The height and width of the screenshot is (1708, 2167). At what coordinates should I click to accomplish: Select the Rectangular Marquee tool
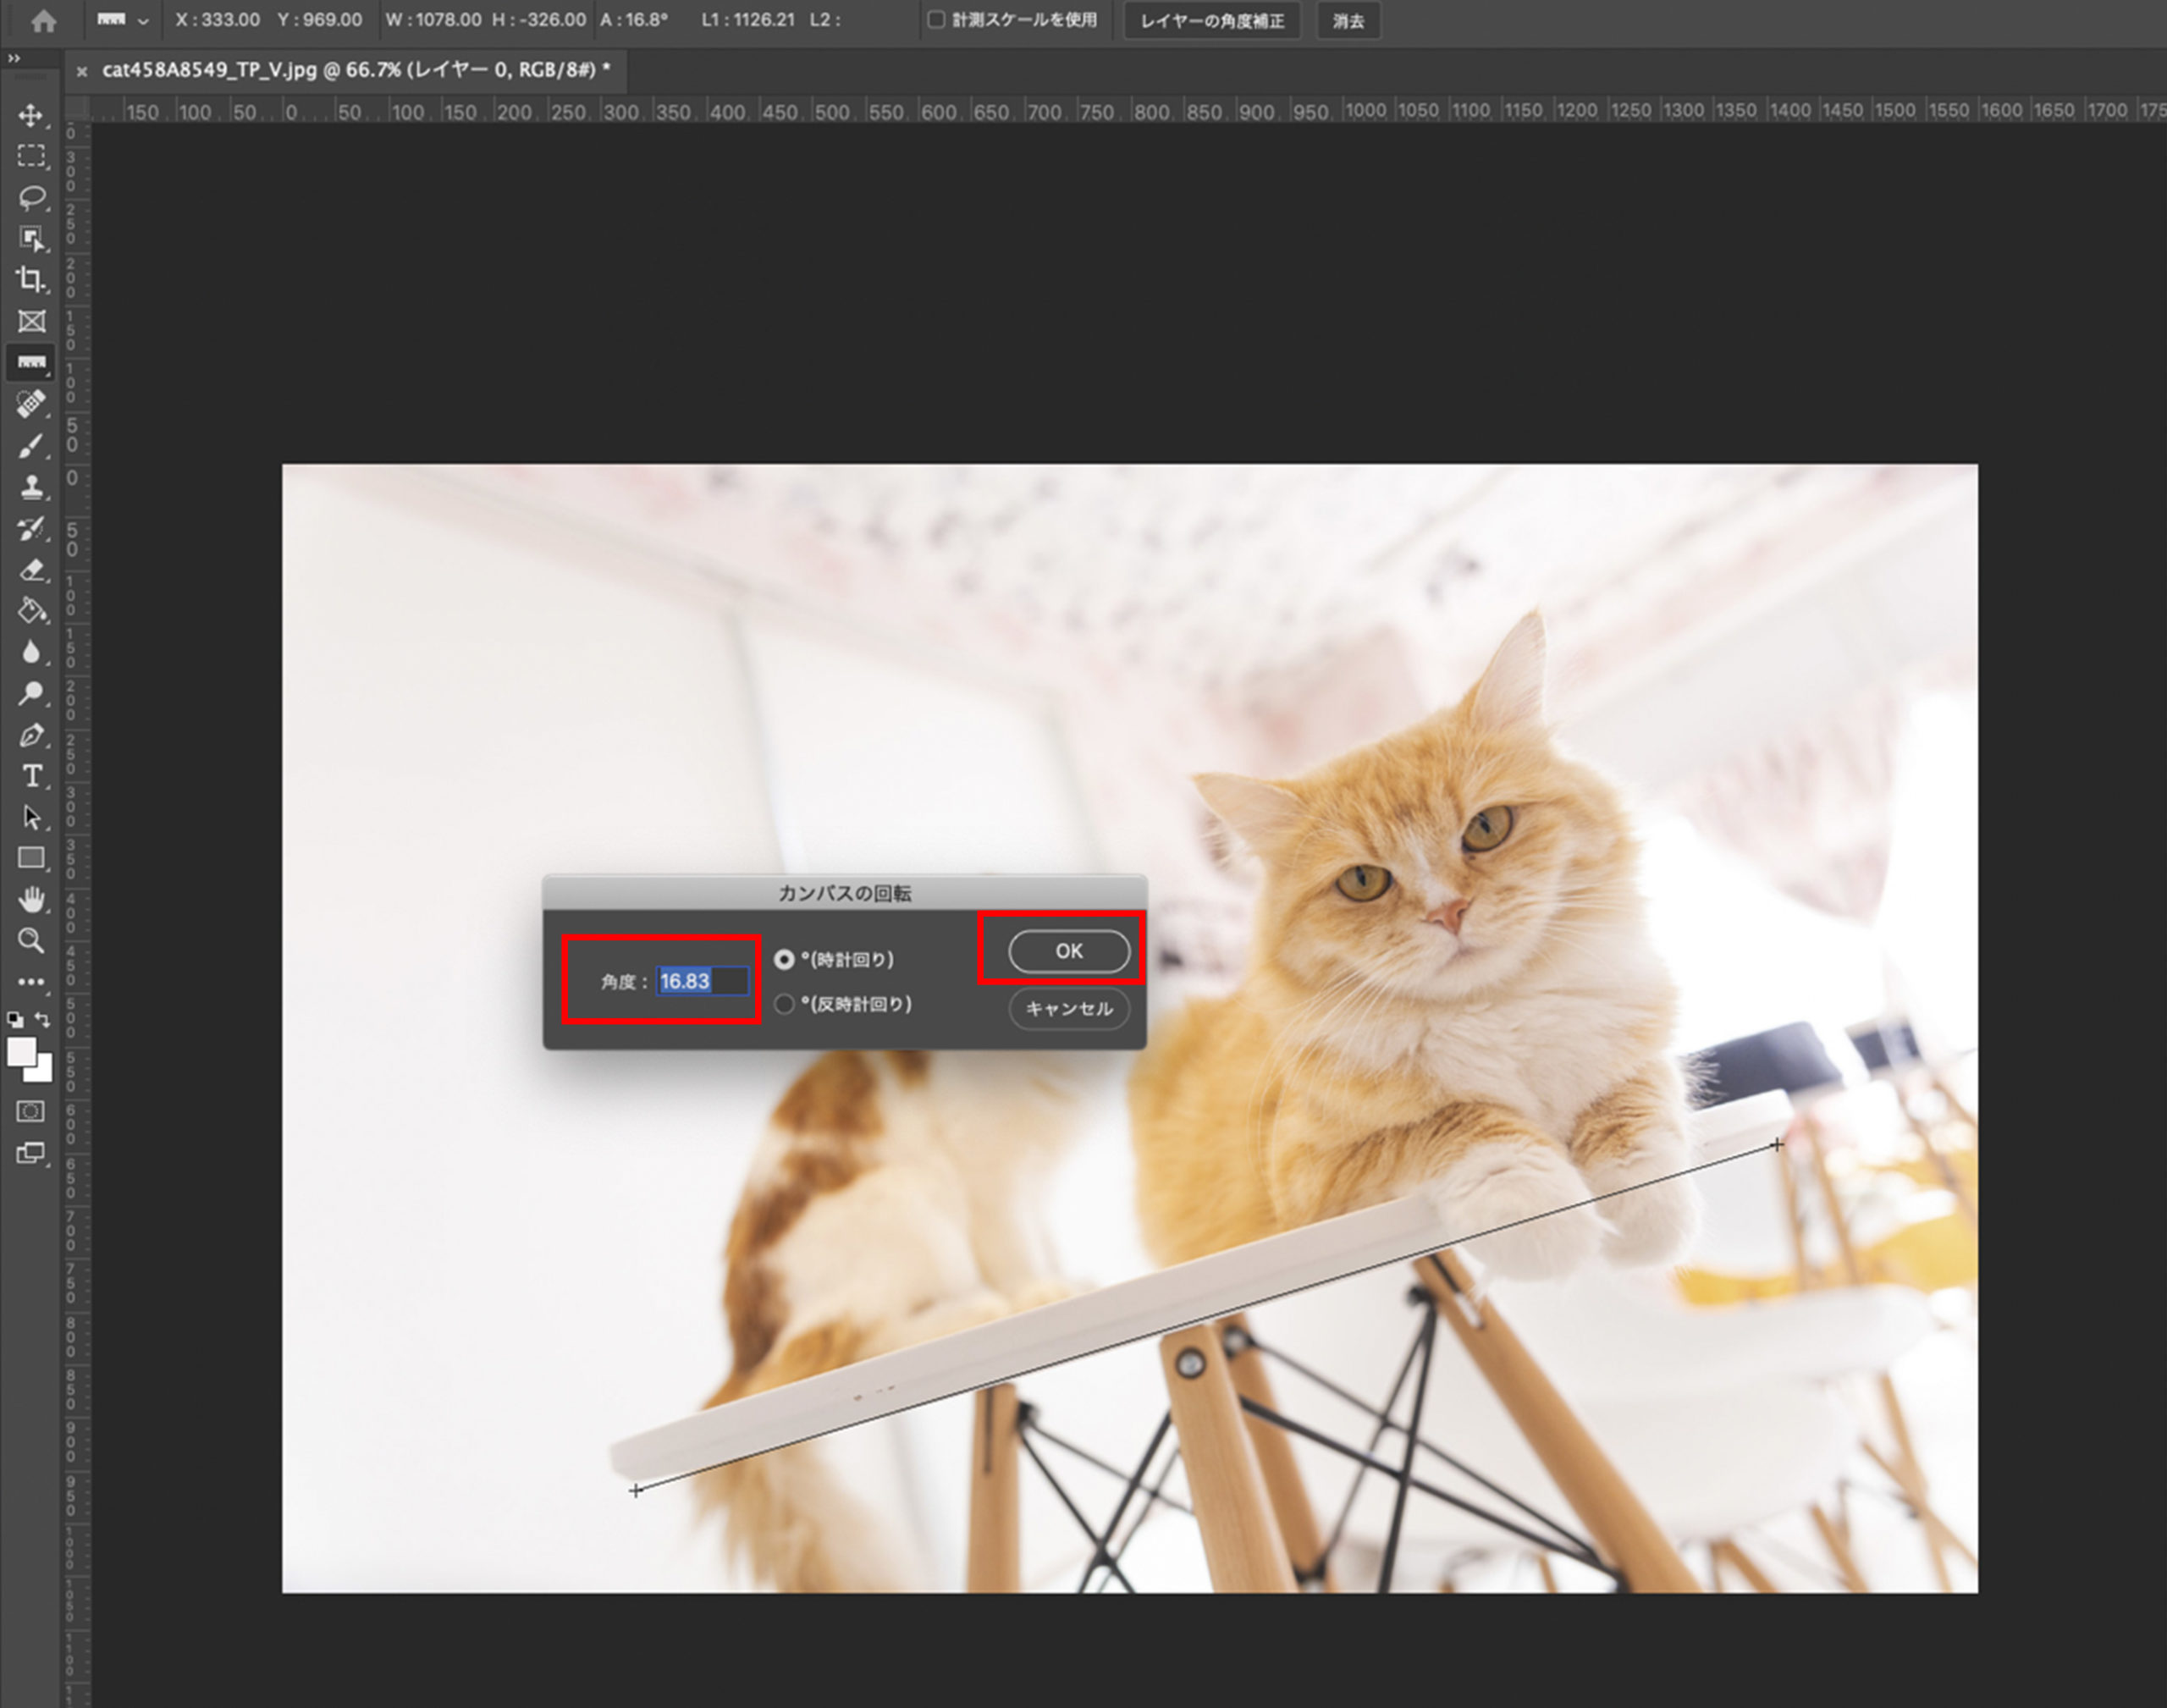tap(31, 156)
